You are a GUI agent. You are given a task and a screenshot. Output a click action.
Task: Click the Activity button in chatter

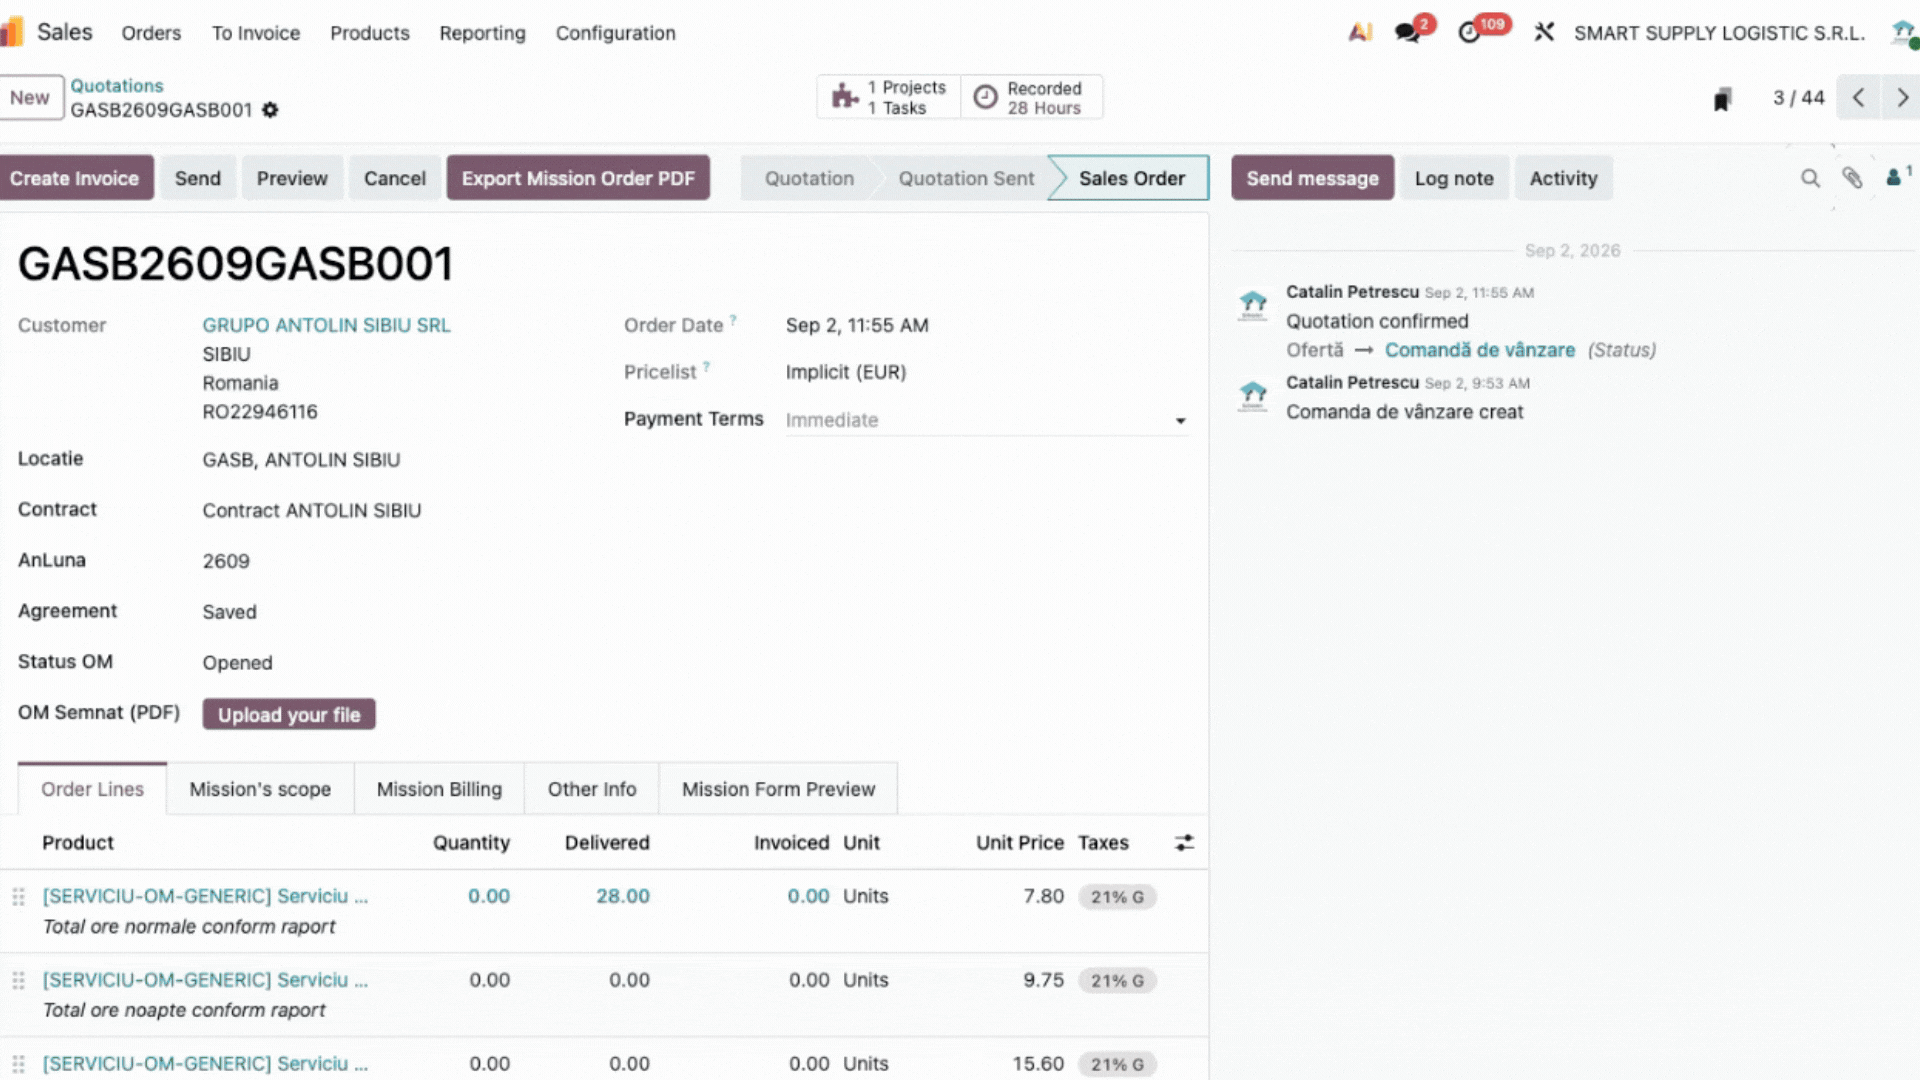click(1563, 178)
